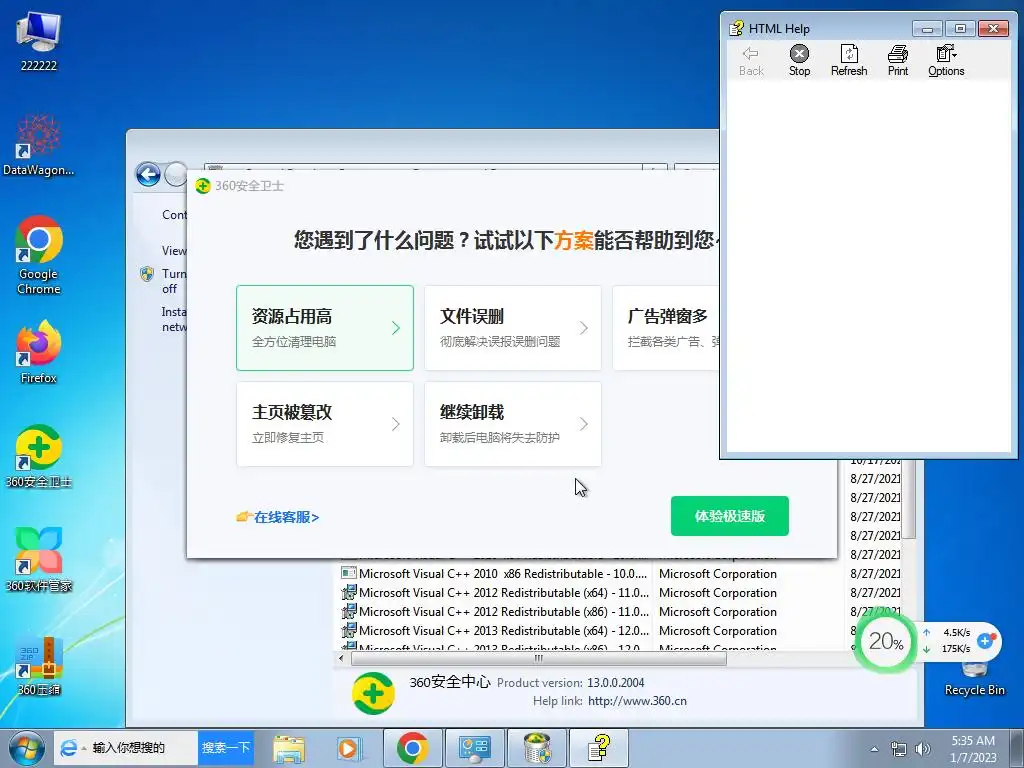Click the Refresh icon in HTML Help
The image size is (1024, 768).
[x=849, y=61]
